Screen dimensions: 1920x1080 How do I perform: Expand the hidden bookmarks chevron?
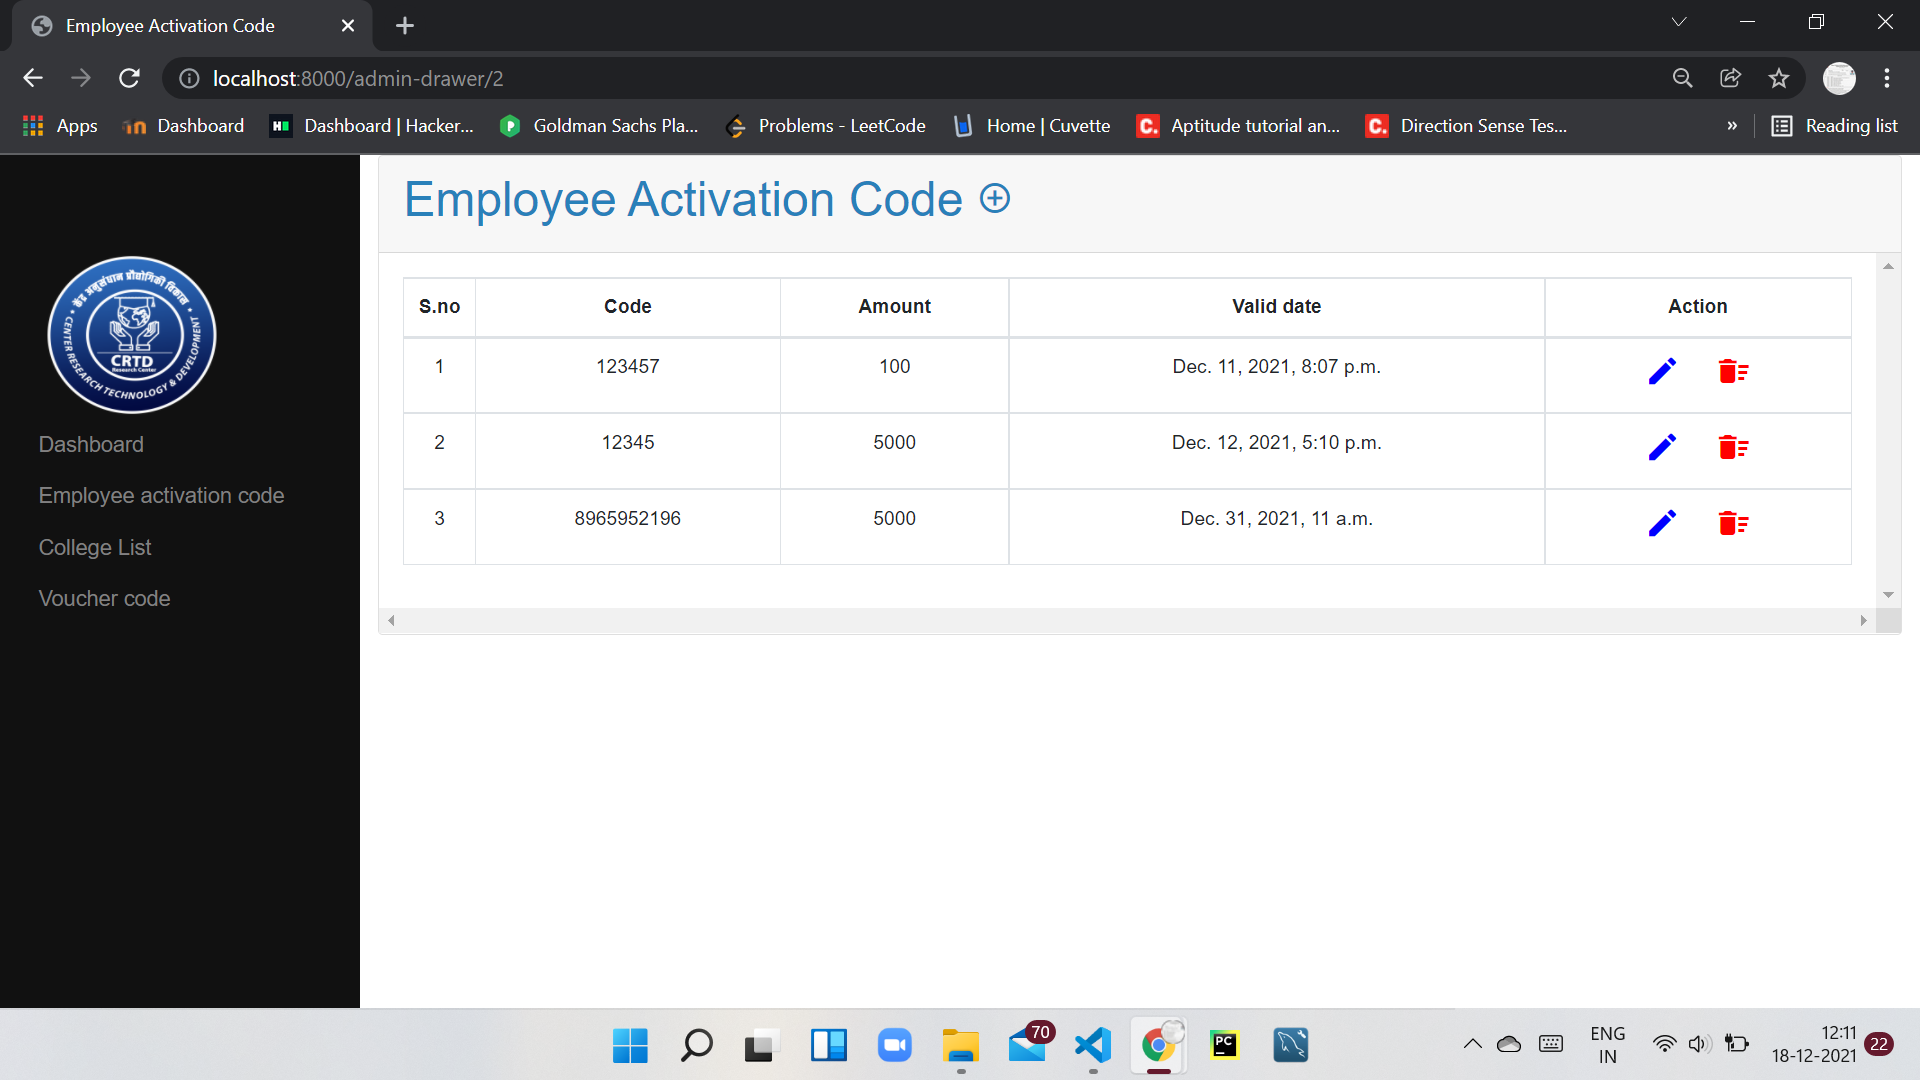(1732, 126)
